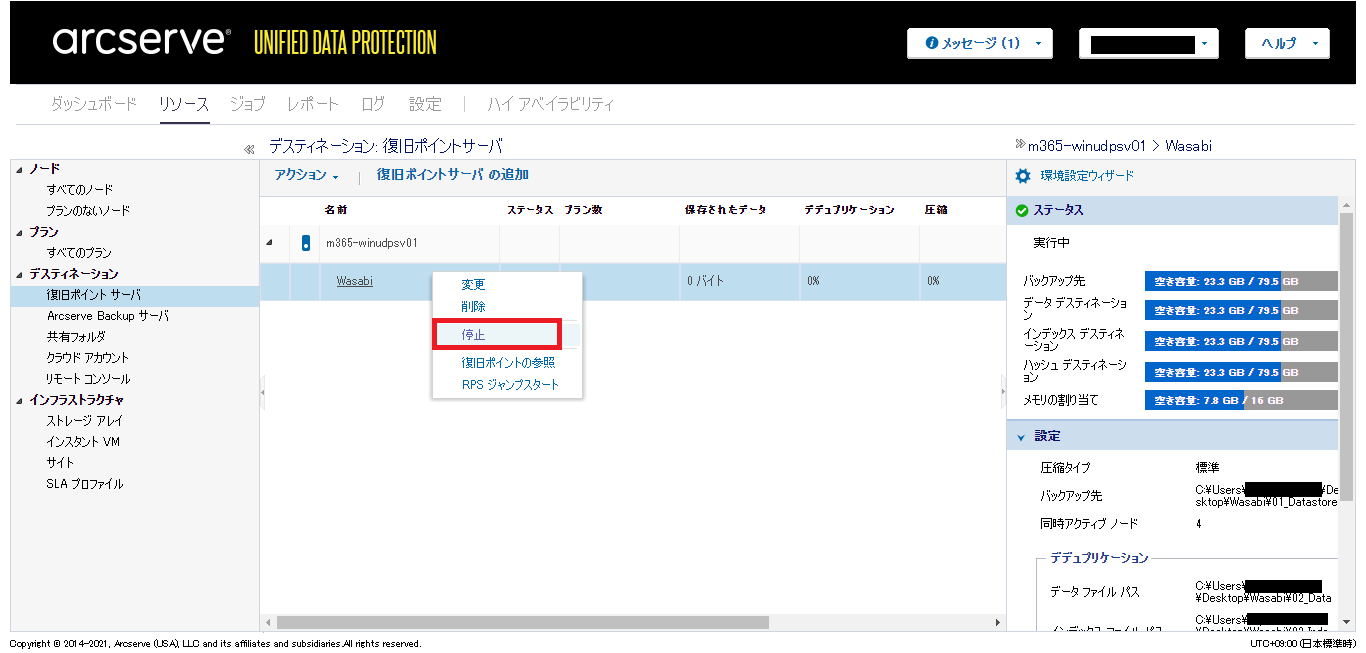This screenshot has height=653, width=1366.
Task: Click the horizontal scrollbar under the table
Action: tap(521, 622)
